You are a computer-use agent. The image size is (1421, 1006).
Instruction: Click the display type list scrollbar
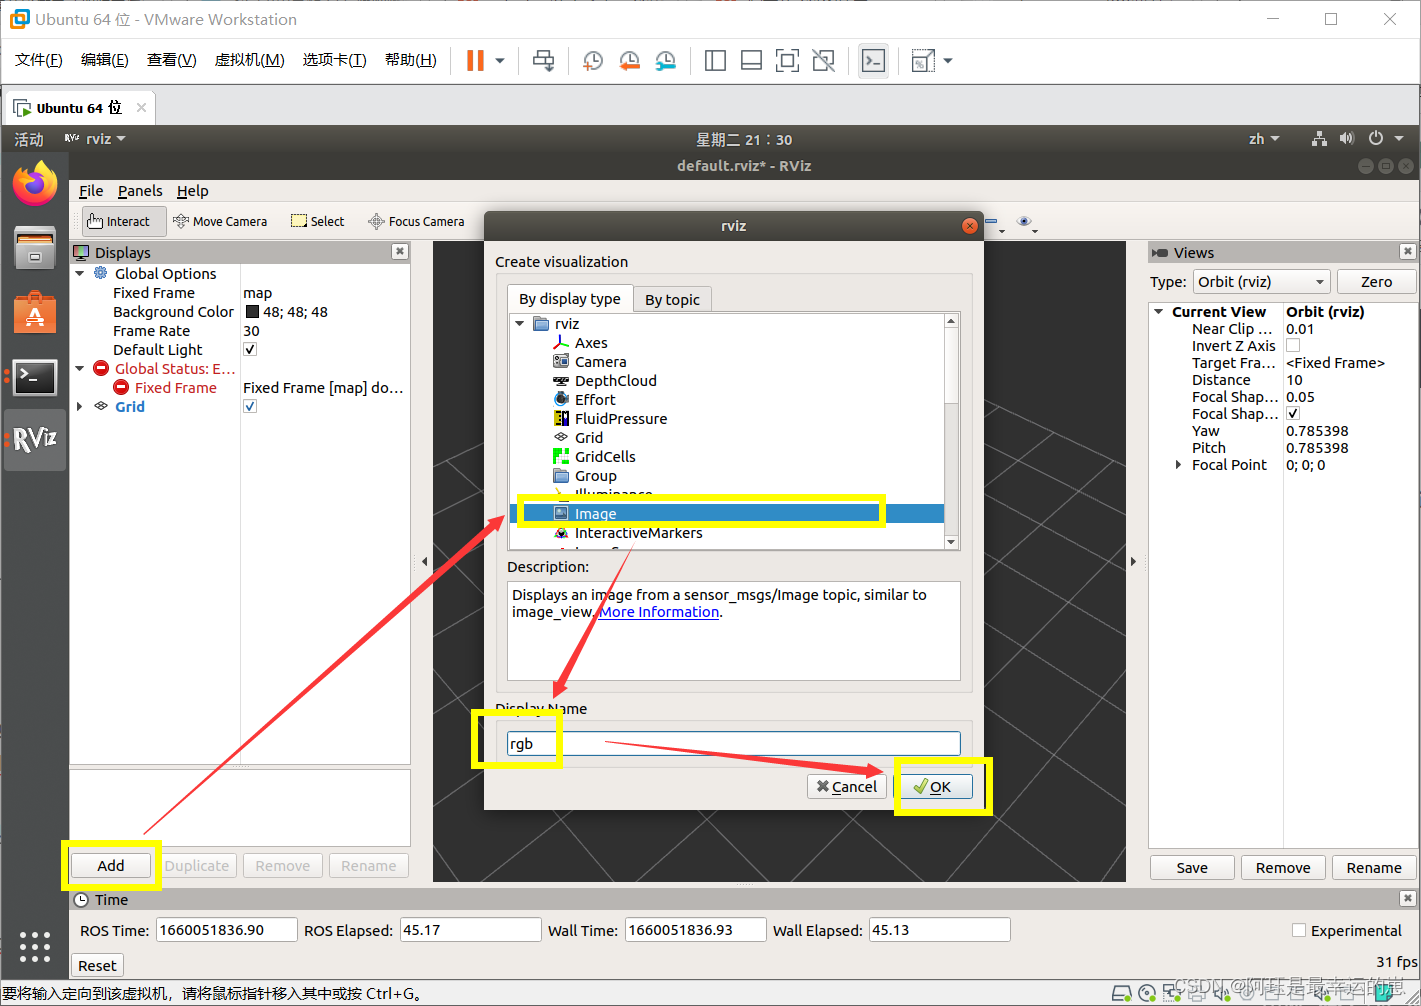[x=951, y=431]
